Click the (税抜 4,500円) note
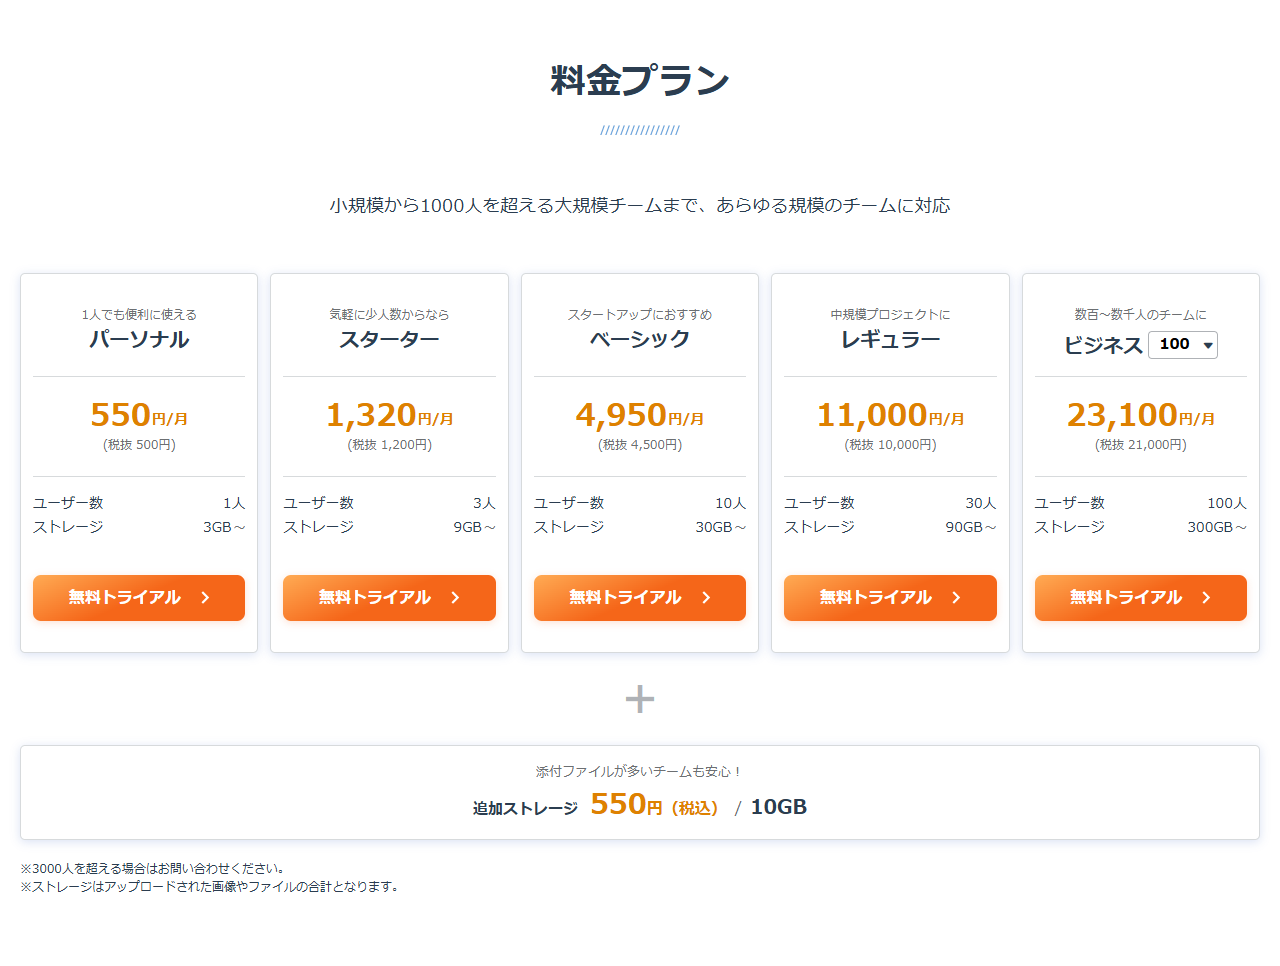Screen dimensions: 1280x966 pos(640,445)
